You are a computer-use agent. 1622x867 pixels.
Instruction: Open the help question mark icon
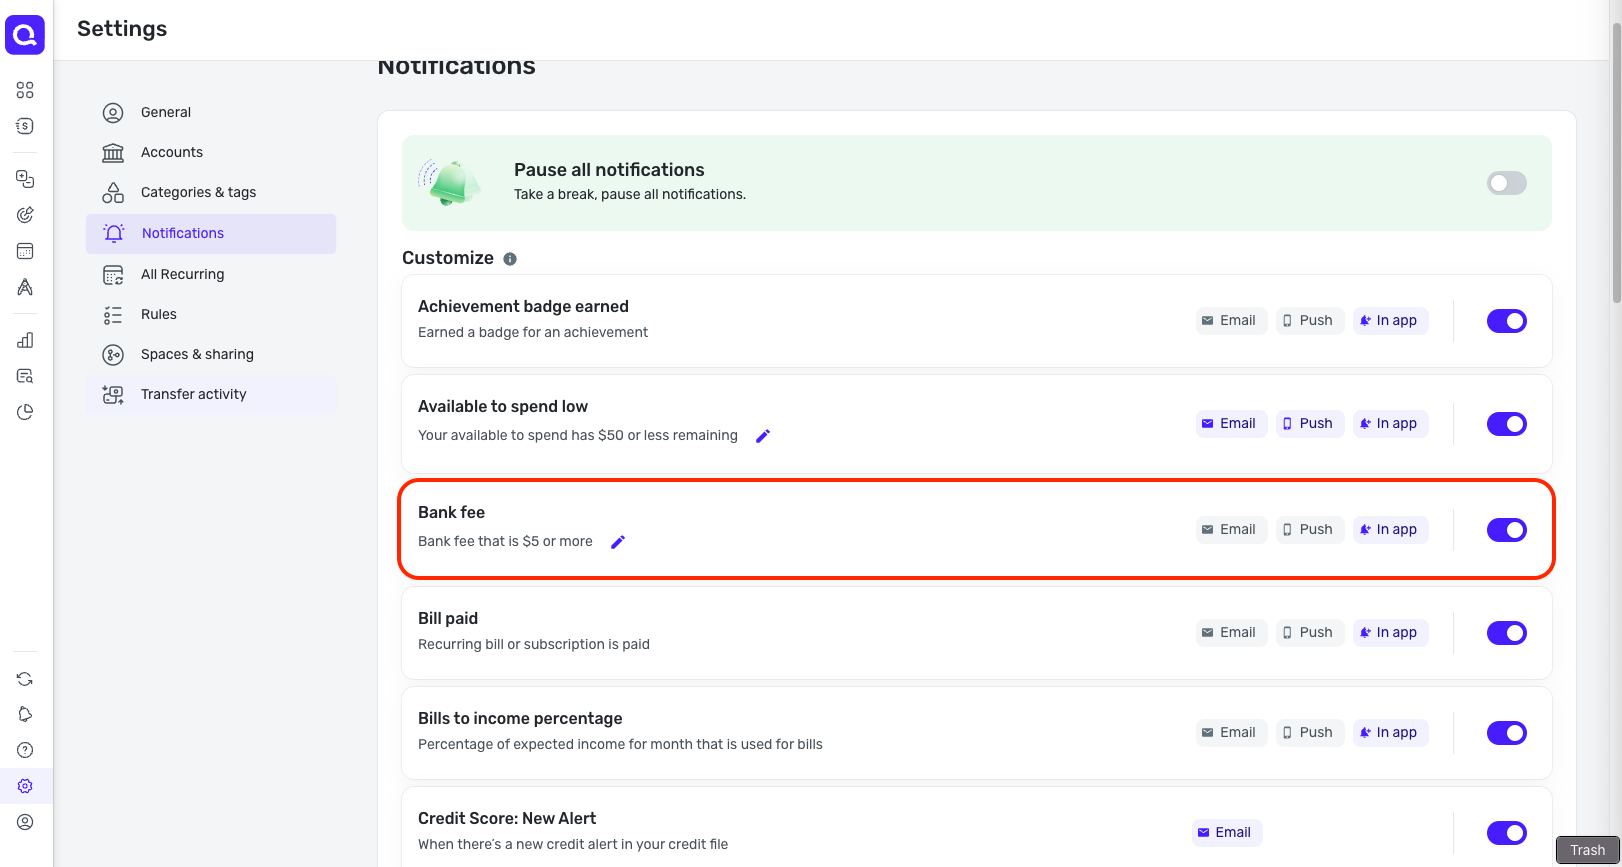(25, 750)
